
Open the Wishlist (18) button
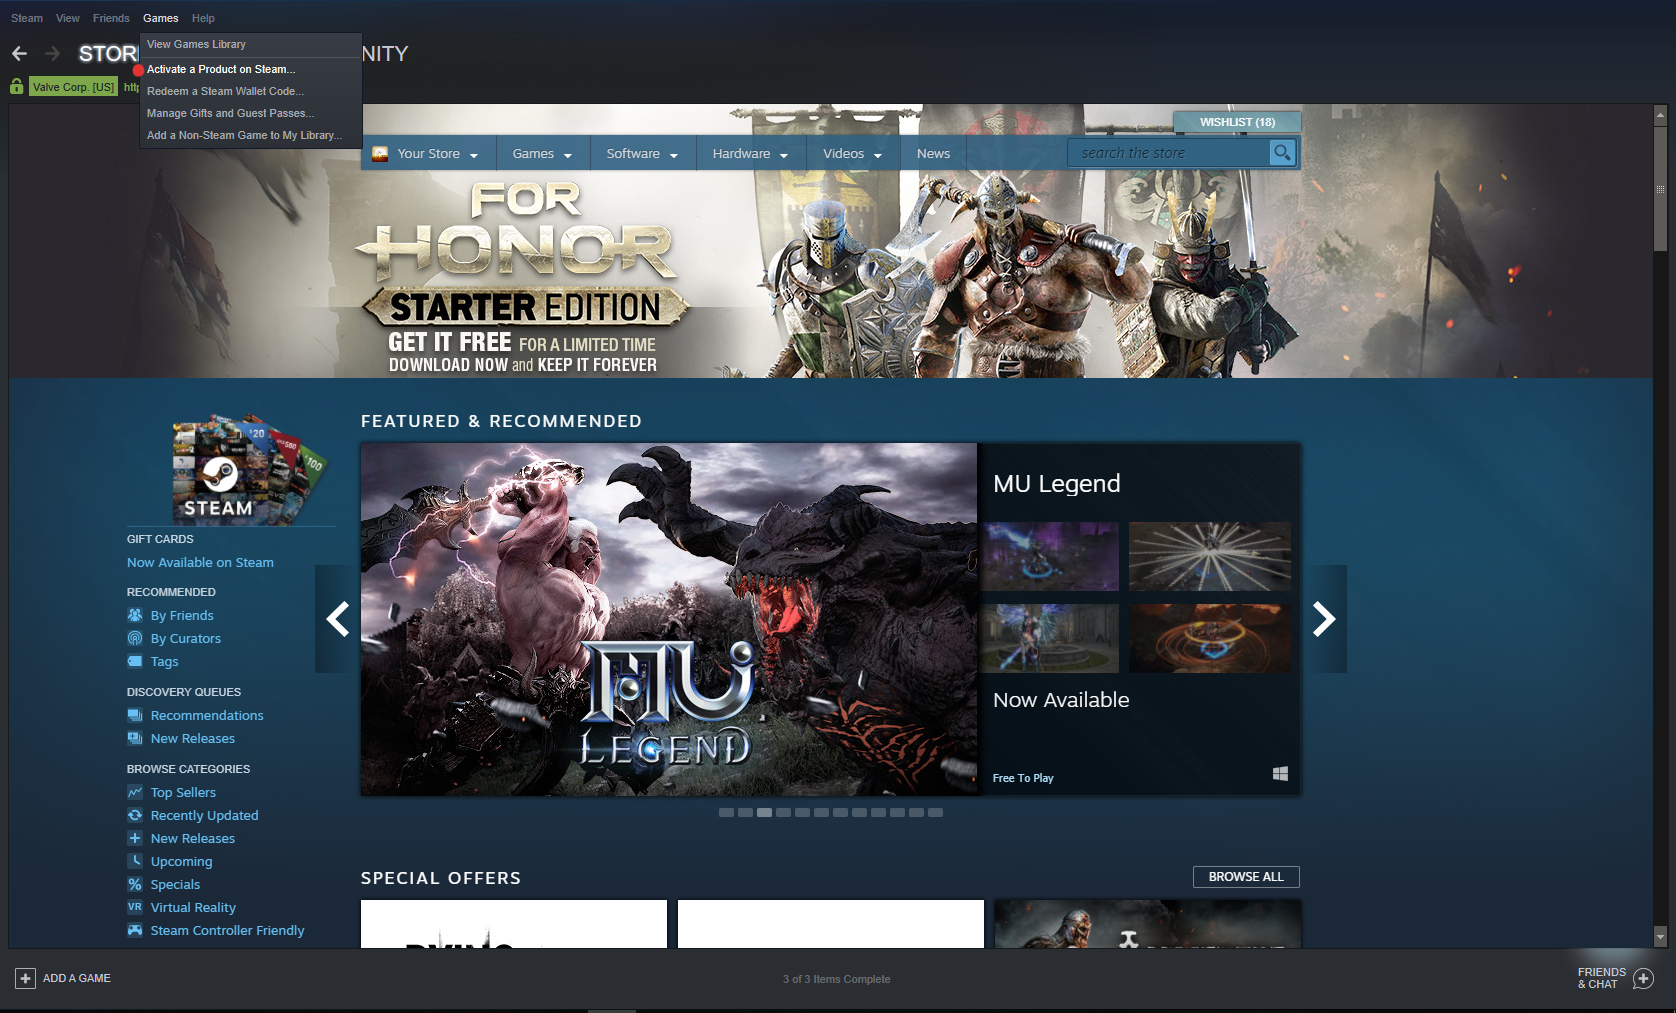(x=1237, y=122)
